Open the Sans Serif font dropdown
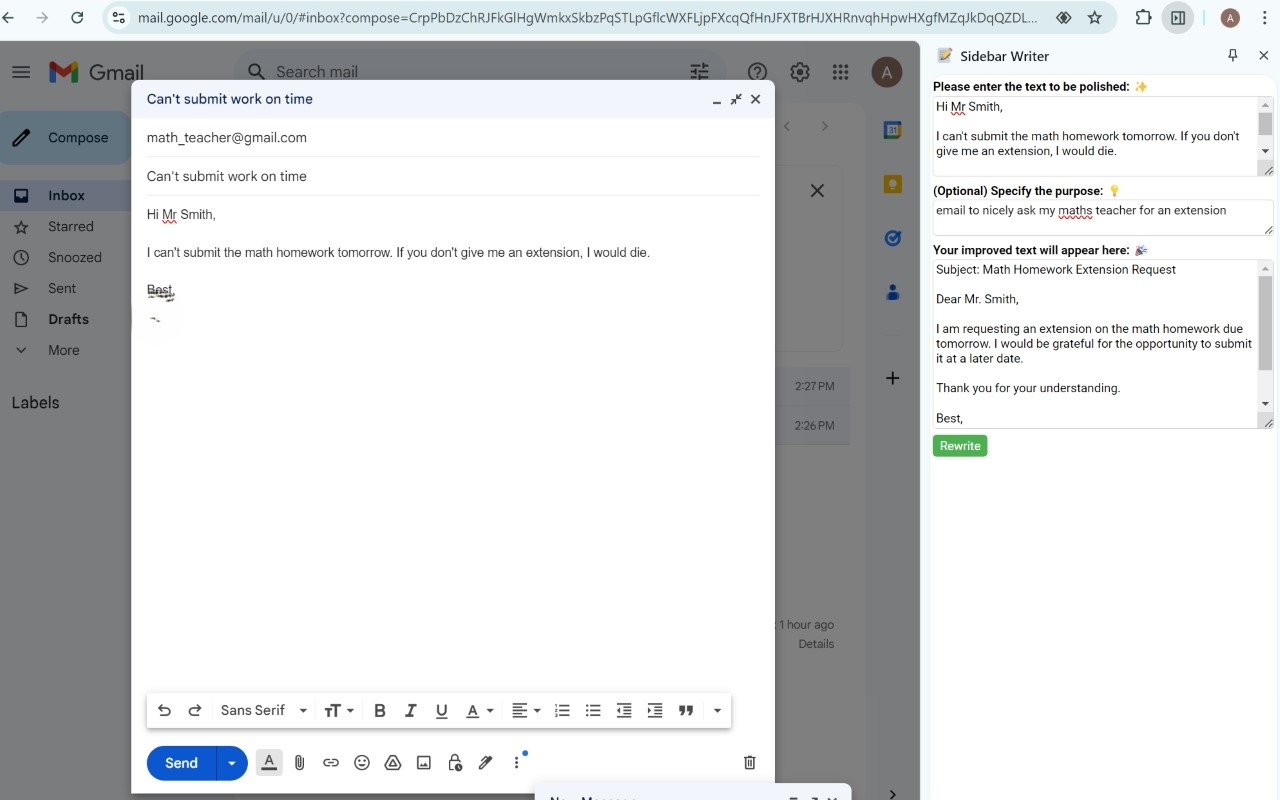 264,711
